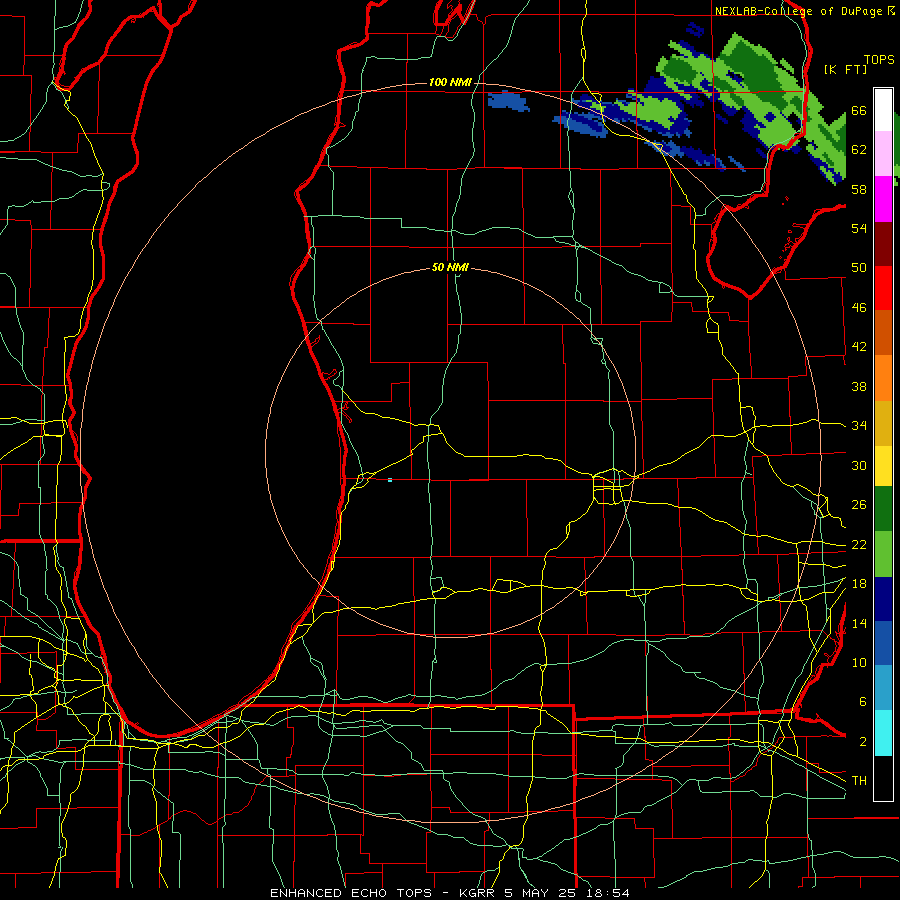Click the navy 22K ft legend swatch

point(883,599)
